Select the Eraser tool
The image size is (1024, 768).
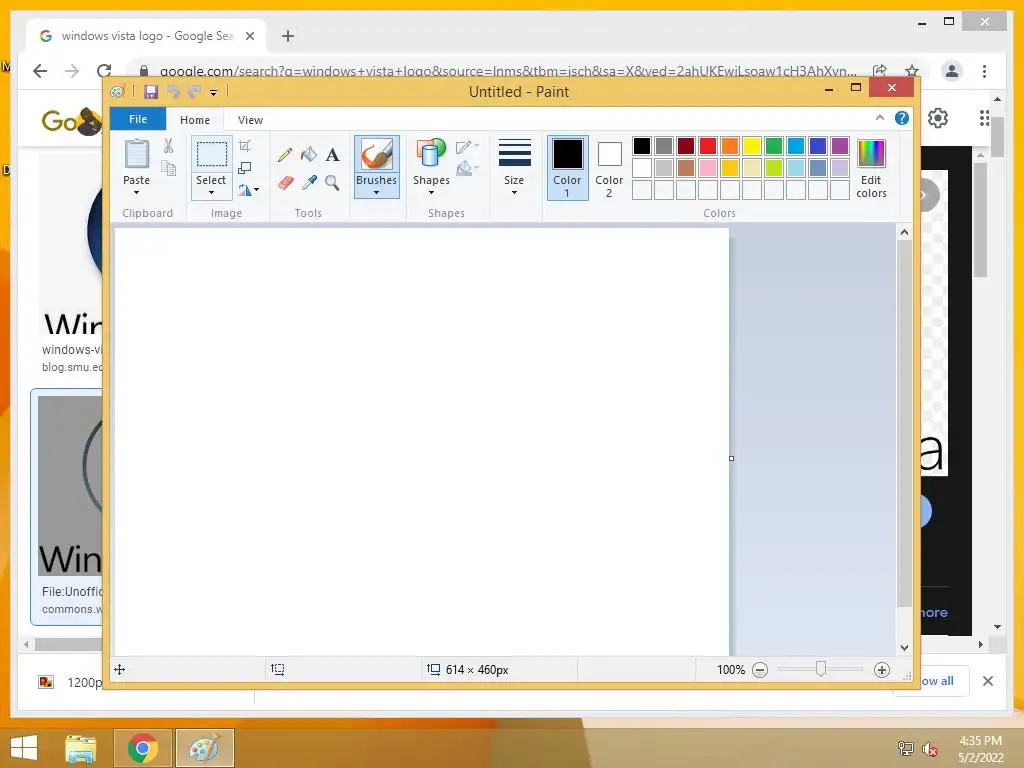[x=285, y=182]
